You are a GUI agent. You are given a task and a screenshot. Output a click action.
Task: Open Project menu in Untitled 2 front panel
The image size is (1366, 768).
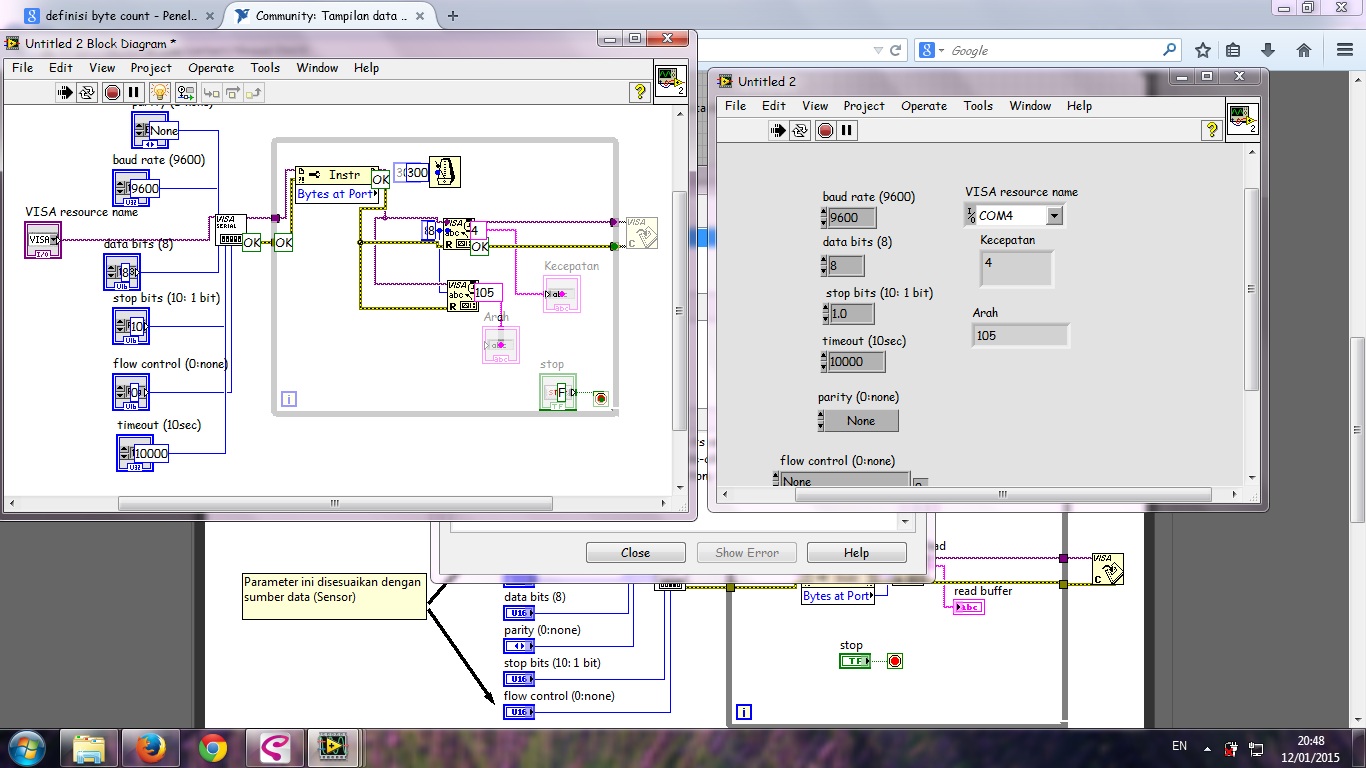coord(864,106)
